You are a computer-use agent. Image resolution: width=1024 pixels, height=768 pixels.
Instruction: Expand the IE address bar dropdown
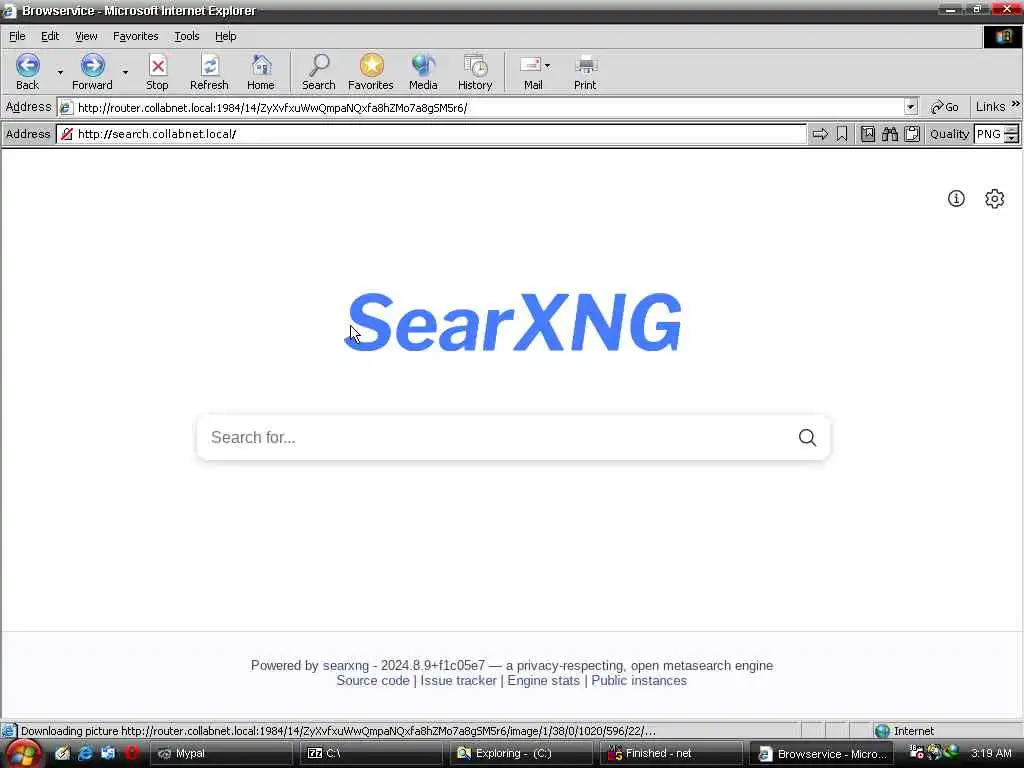point(911,107)
